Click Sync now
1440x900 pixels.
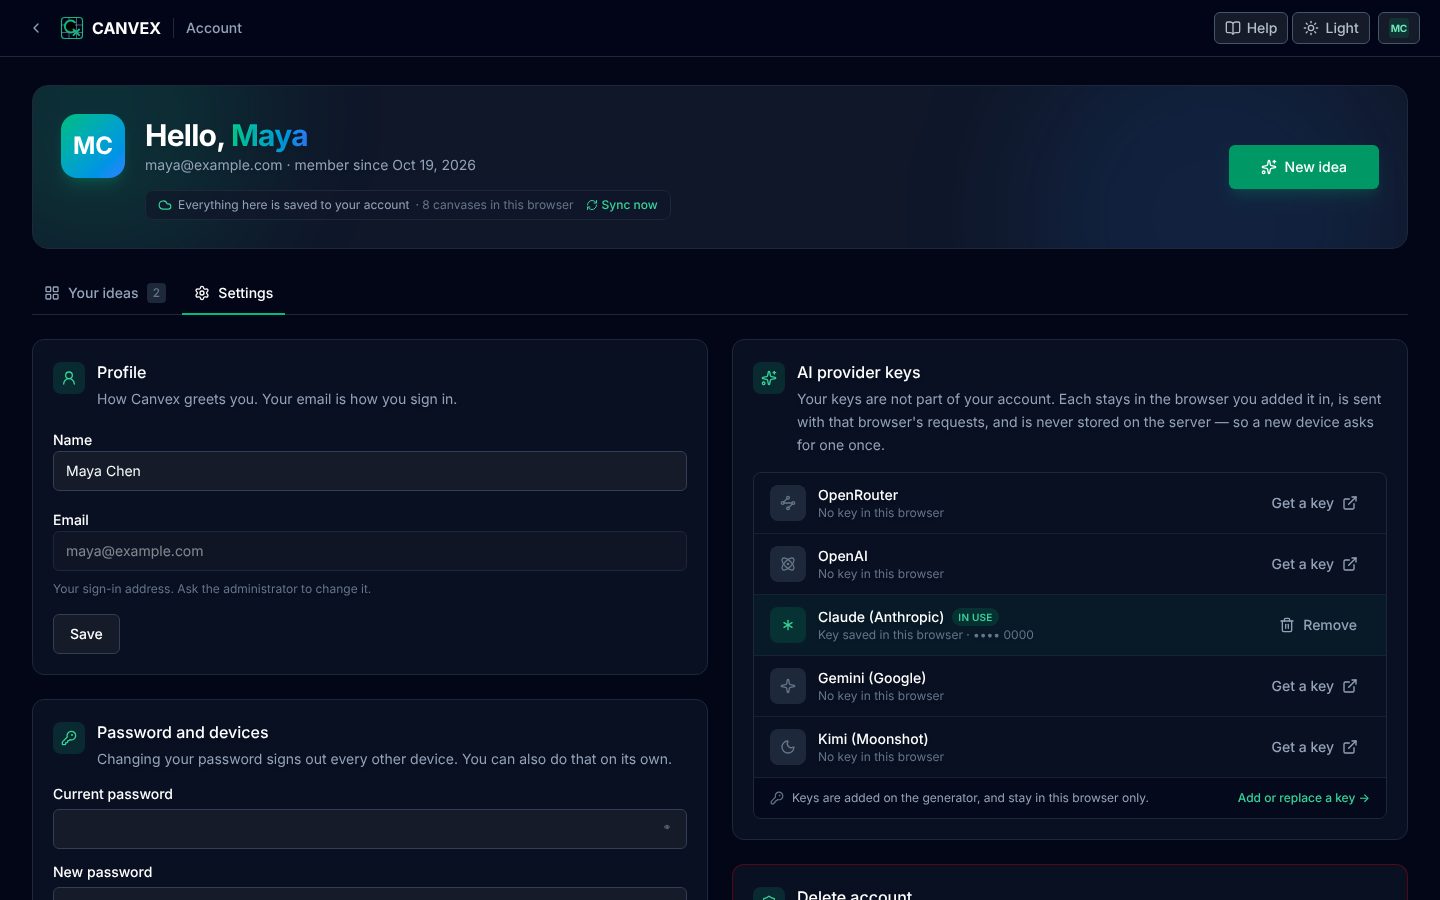click(x=622, y=205)
